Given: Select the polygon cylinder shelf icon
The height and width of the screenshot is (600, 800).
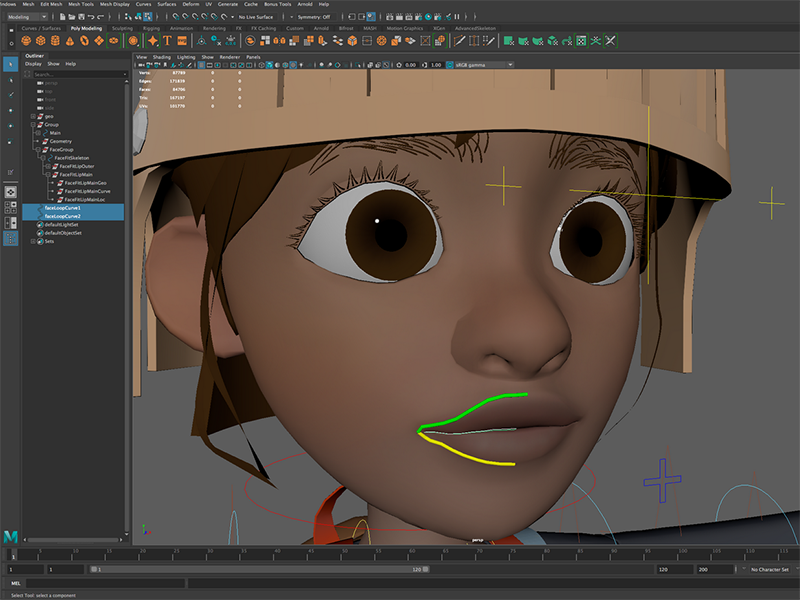Looking at the screenshot, I should [56, 41].
